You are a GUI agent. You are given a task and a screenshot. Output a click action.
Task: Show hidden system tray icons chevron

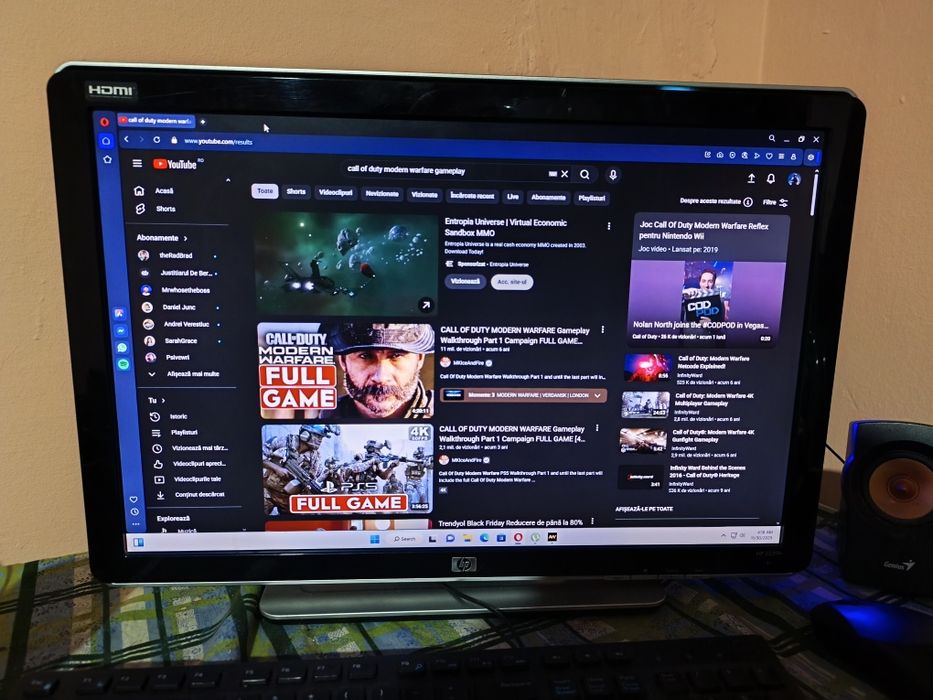724,536
